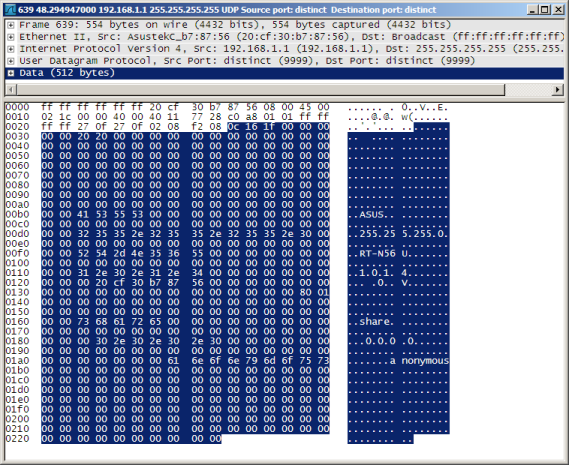Image resolution: width=569 pixels, height=465 pixels.
Task: Click offset 0220 in the hex dump
Action: 17,439
